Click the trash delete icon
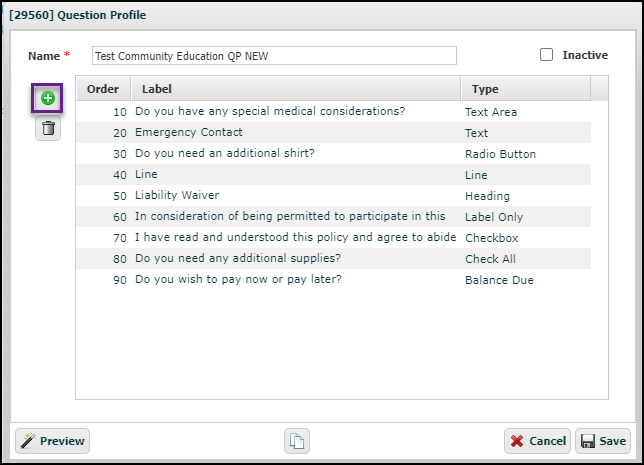The height and width of the screenshot is (465, 644). point(48,128)
